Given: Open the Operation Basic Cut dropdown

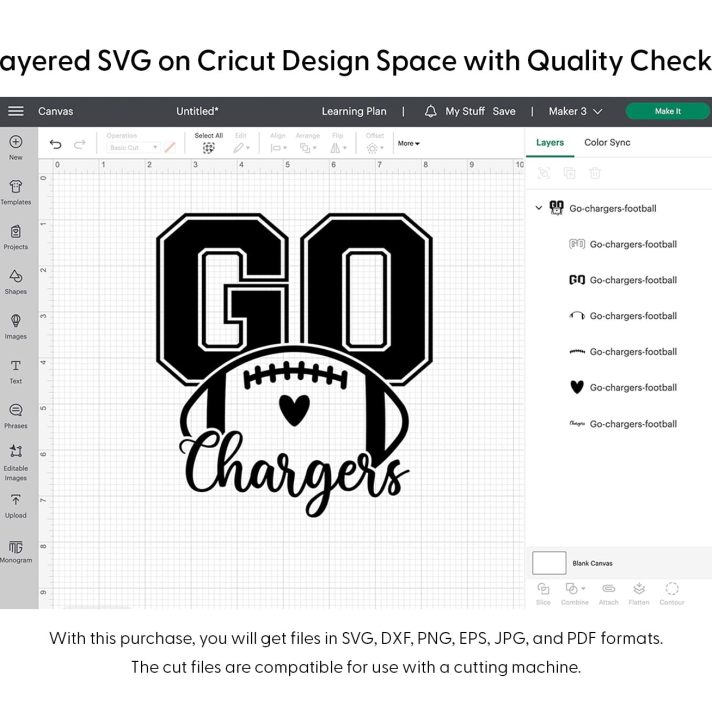Looking at the screenshot, I should click(133, 148).
